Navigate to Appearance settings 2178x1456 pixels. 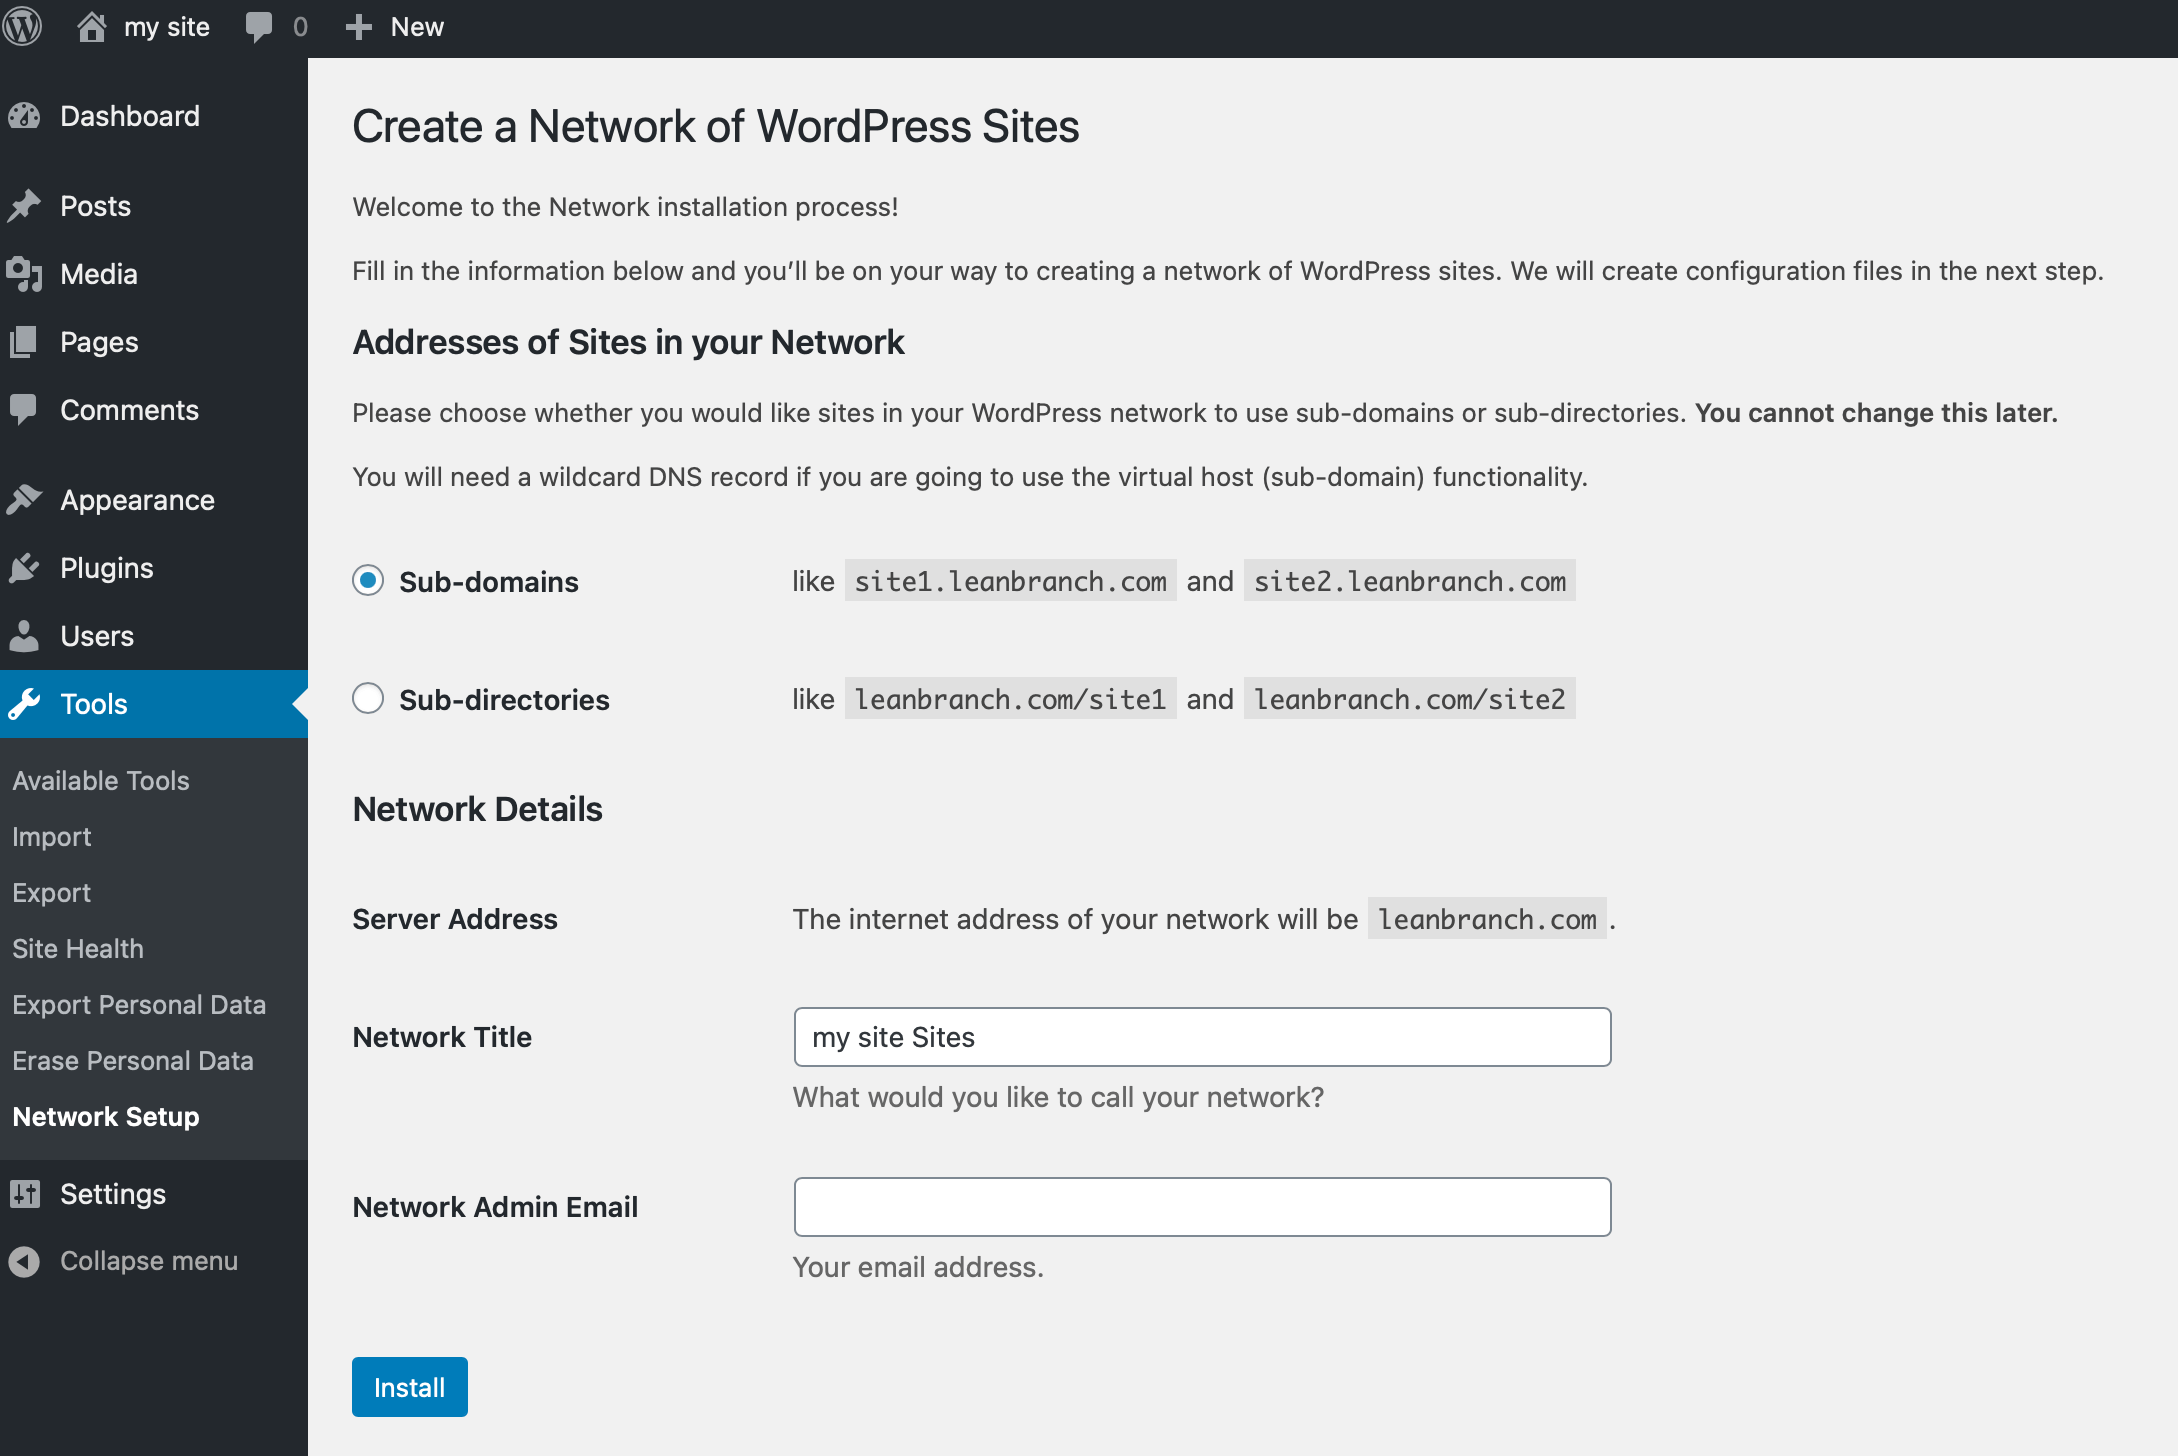click(x=136, y=499)
